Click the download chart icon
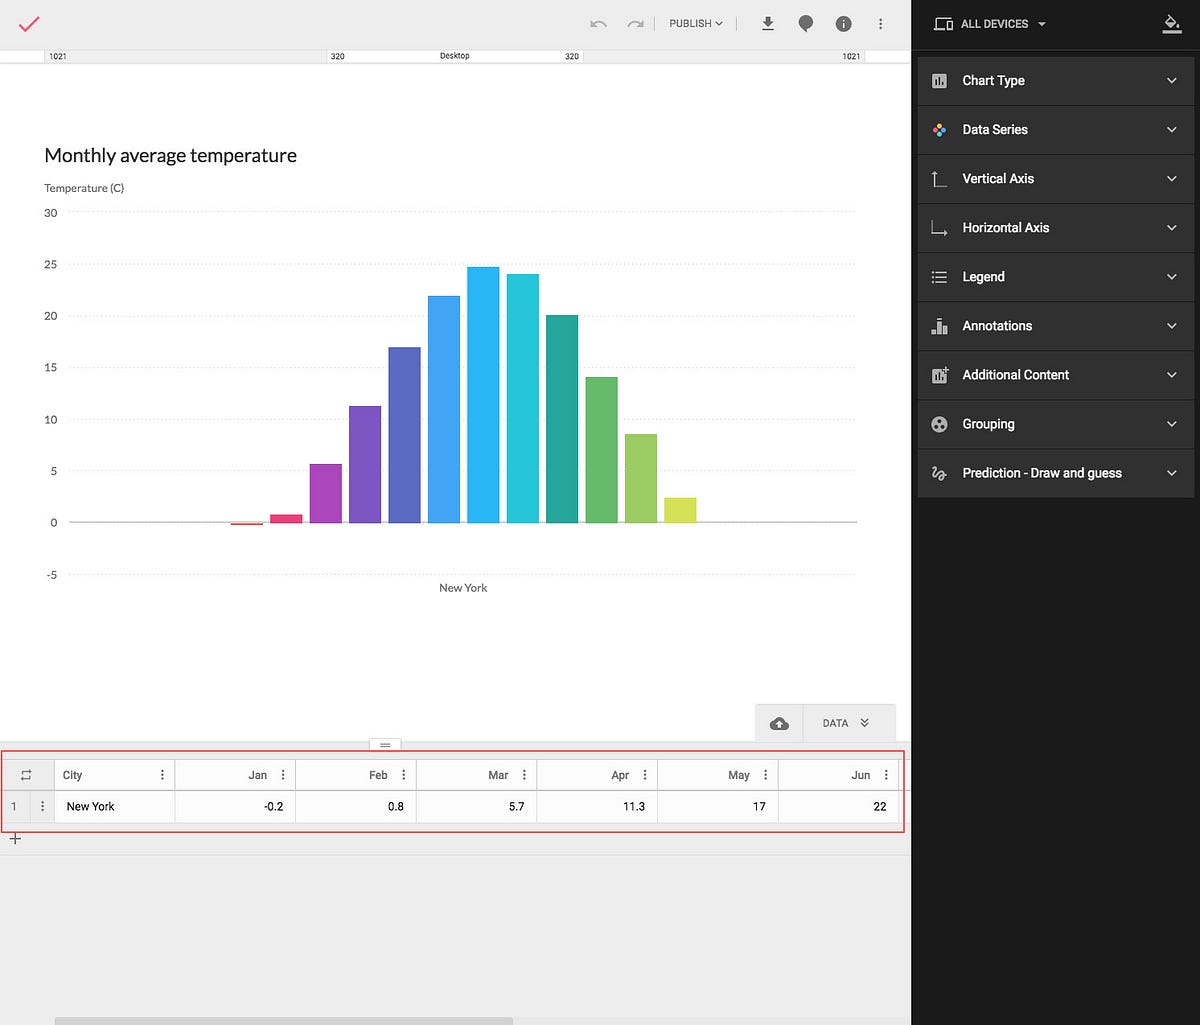This screenshot has height=1025, width=1200. pyautogui.click(x=768, y=23)
